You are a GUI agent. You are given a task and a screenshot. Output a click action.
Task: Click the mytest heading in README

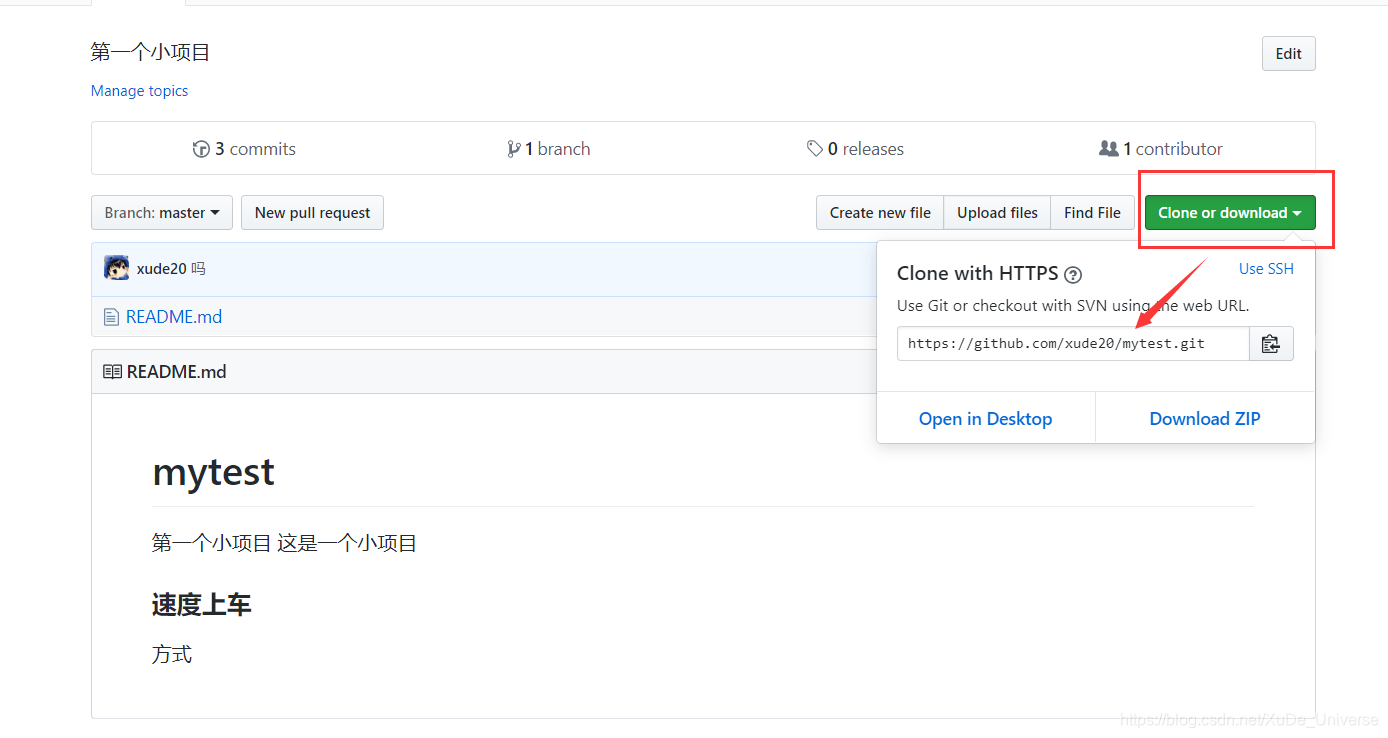(213, 472)
